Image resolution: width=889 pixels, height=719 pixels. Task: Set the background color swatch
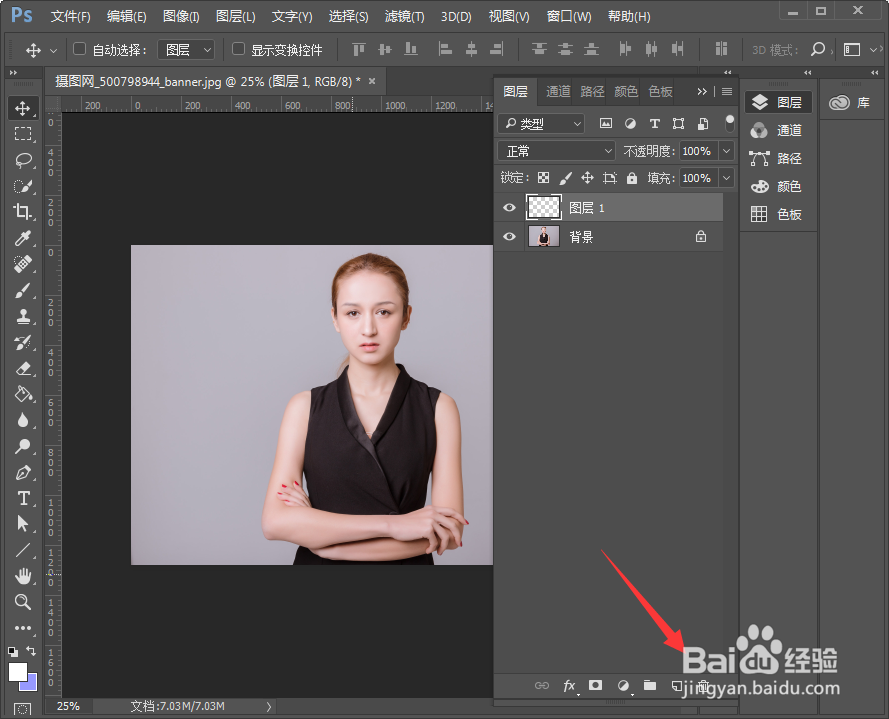tap(31, 685)
